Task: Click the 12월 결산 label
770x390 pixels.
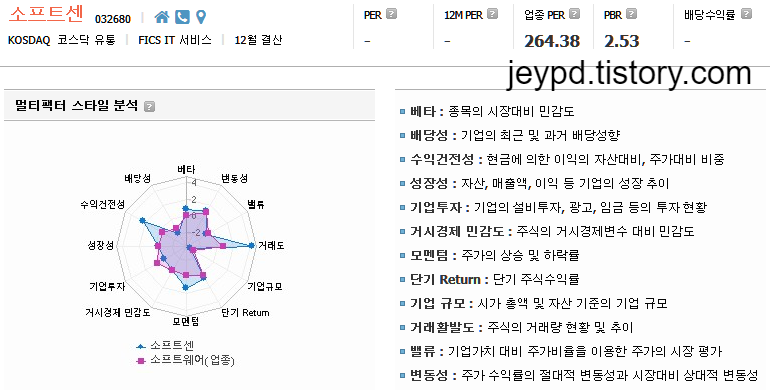Action: (258, 40)
